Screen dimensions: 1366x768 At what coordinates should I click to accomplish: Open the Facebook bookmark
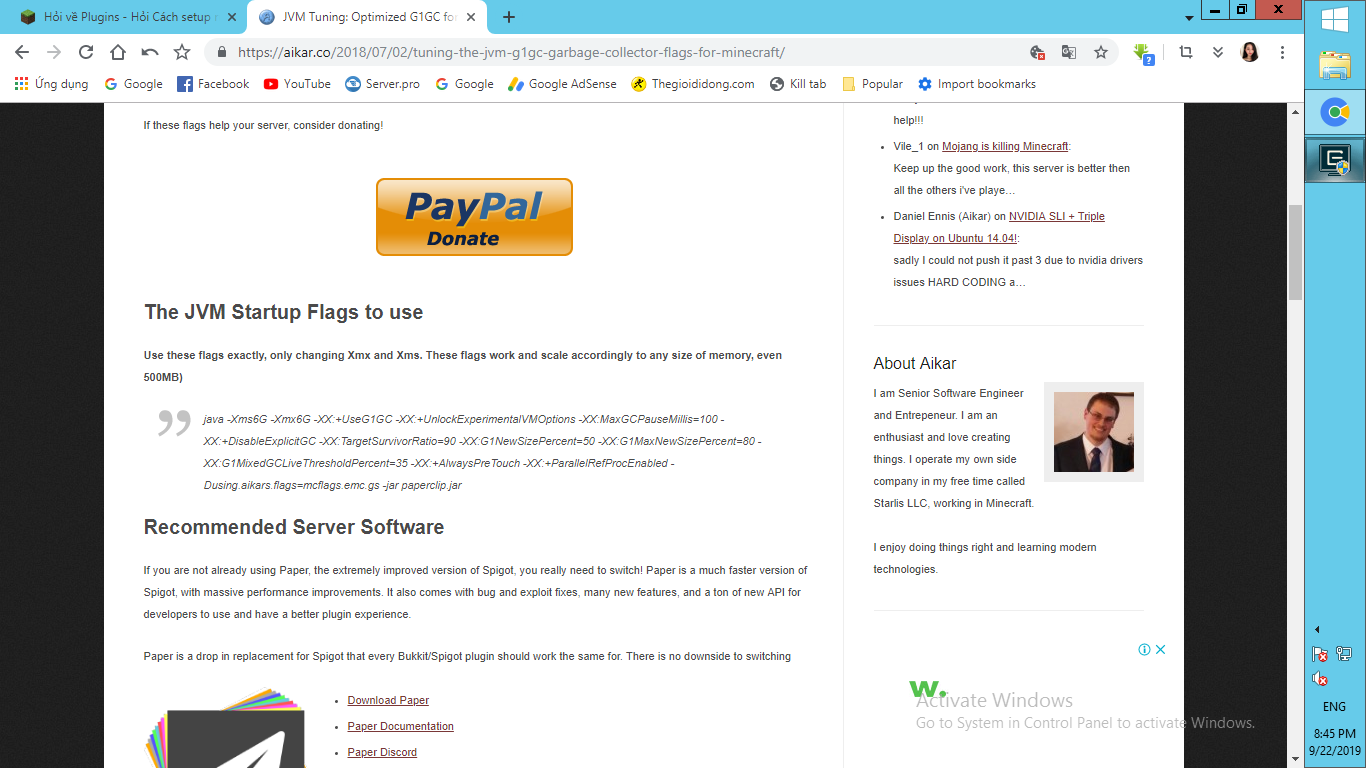[x=213, y=84]
